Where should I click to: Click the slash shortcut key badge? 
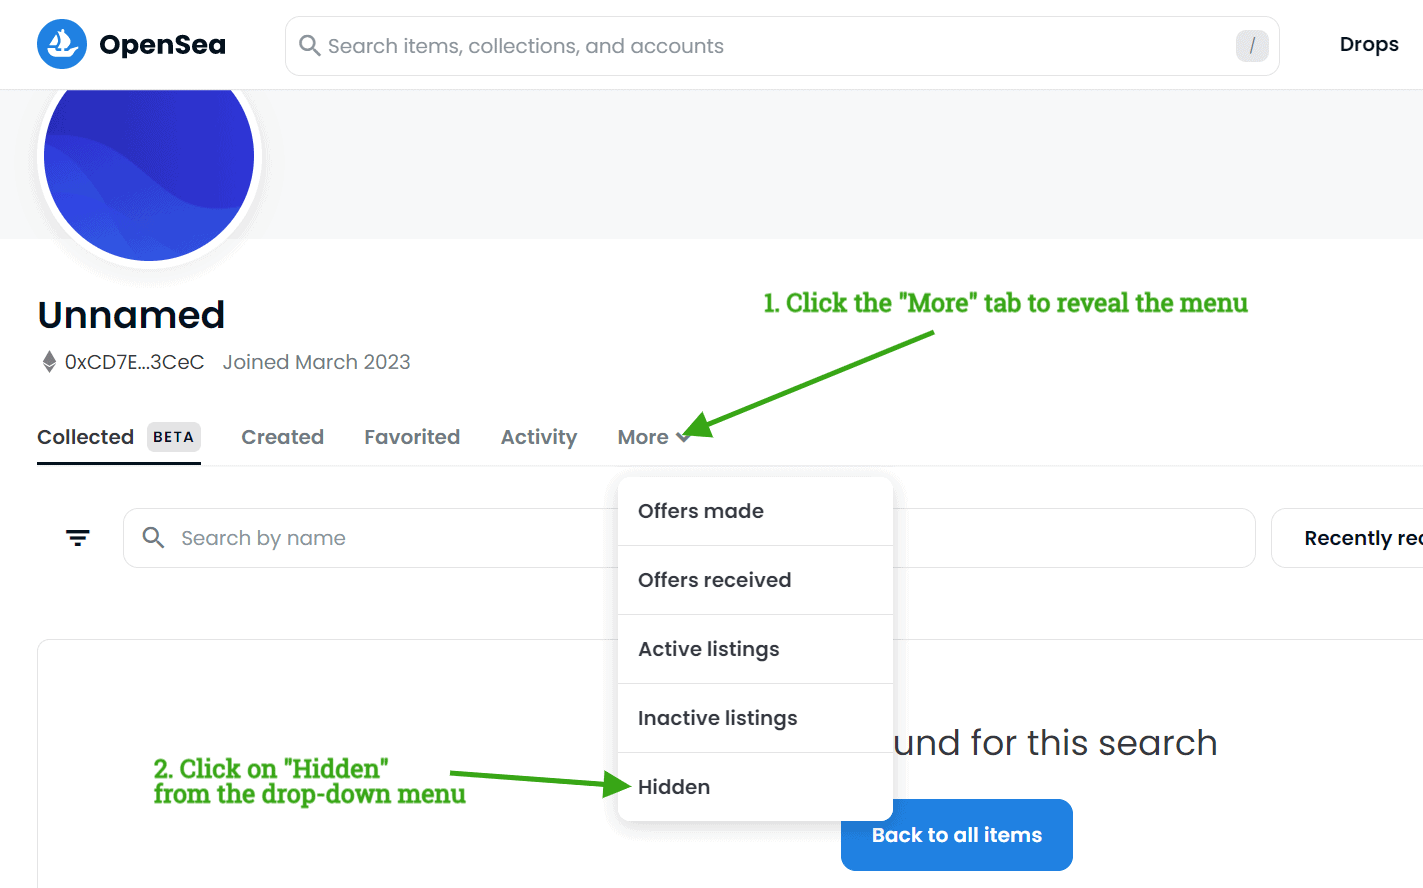point(1252,46)
